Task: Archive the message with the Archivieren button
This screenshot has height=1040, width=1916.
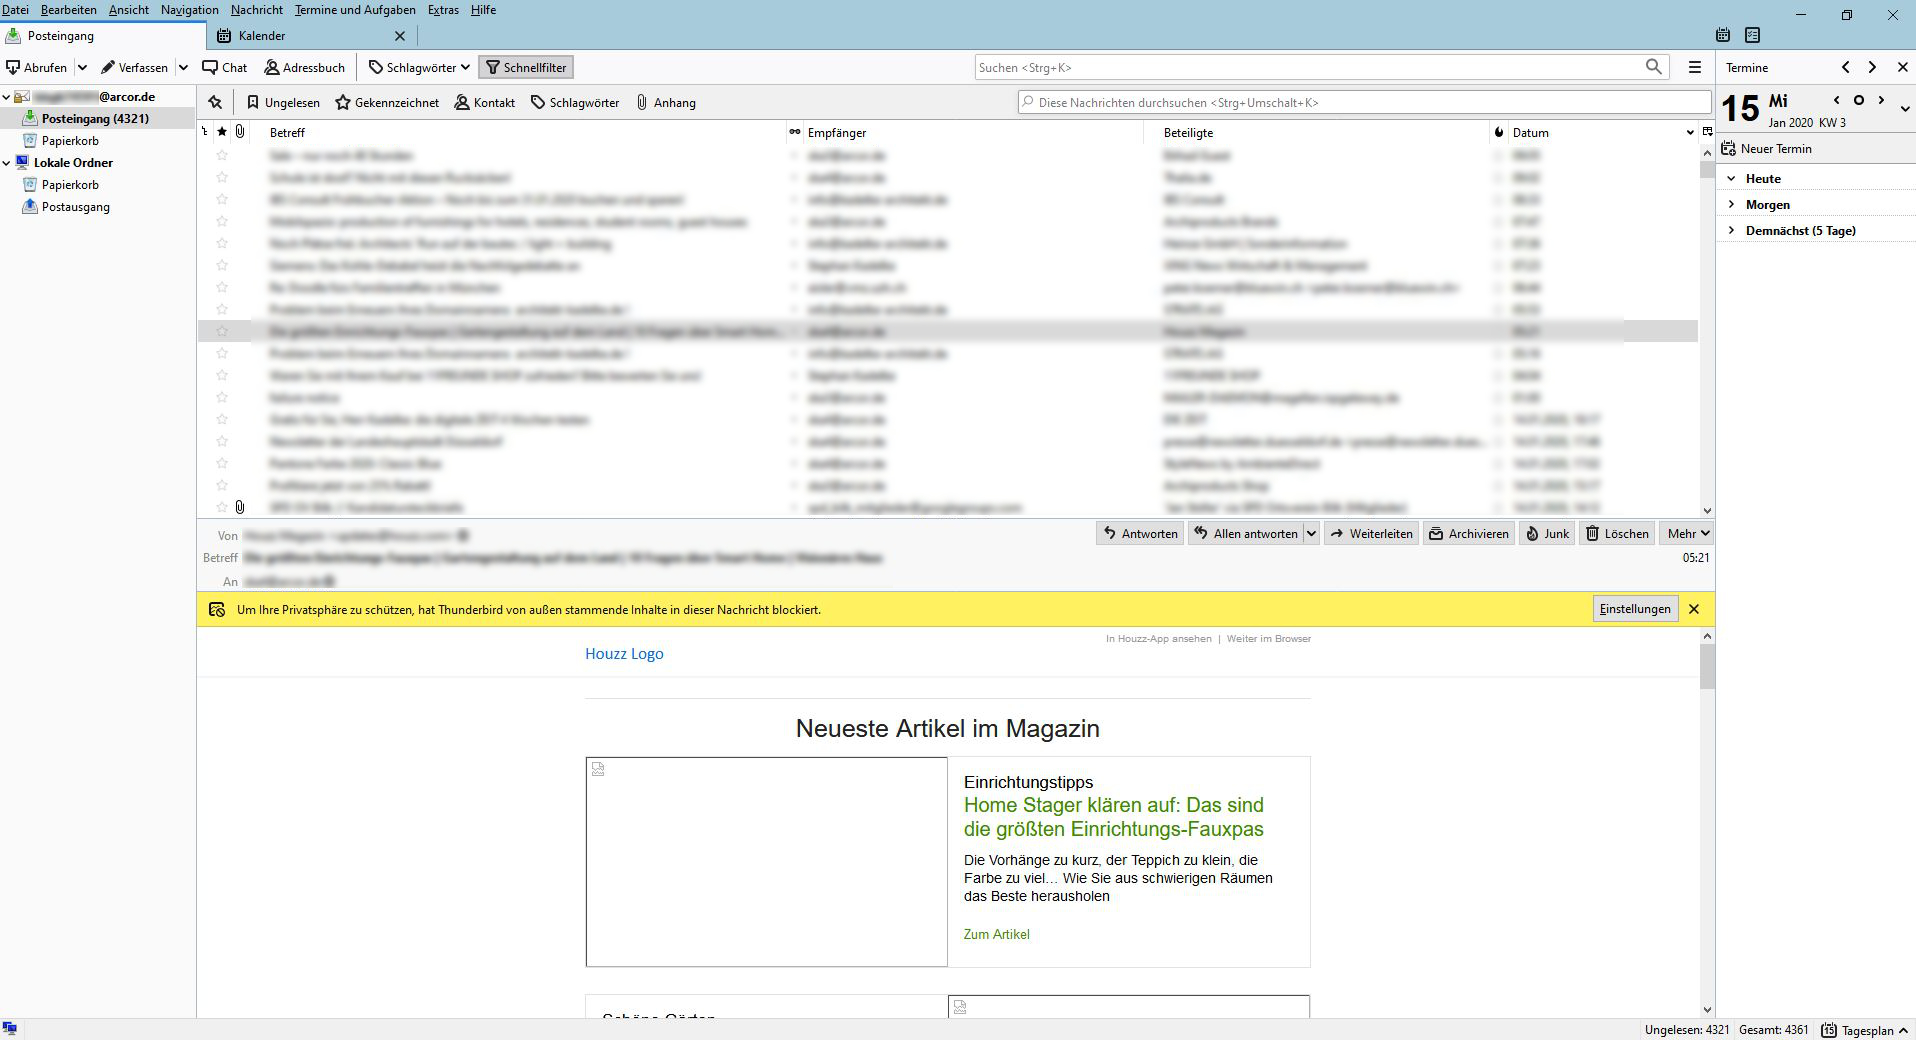Action: click(x=1468, y=534)
